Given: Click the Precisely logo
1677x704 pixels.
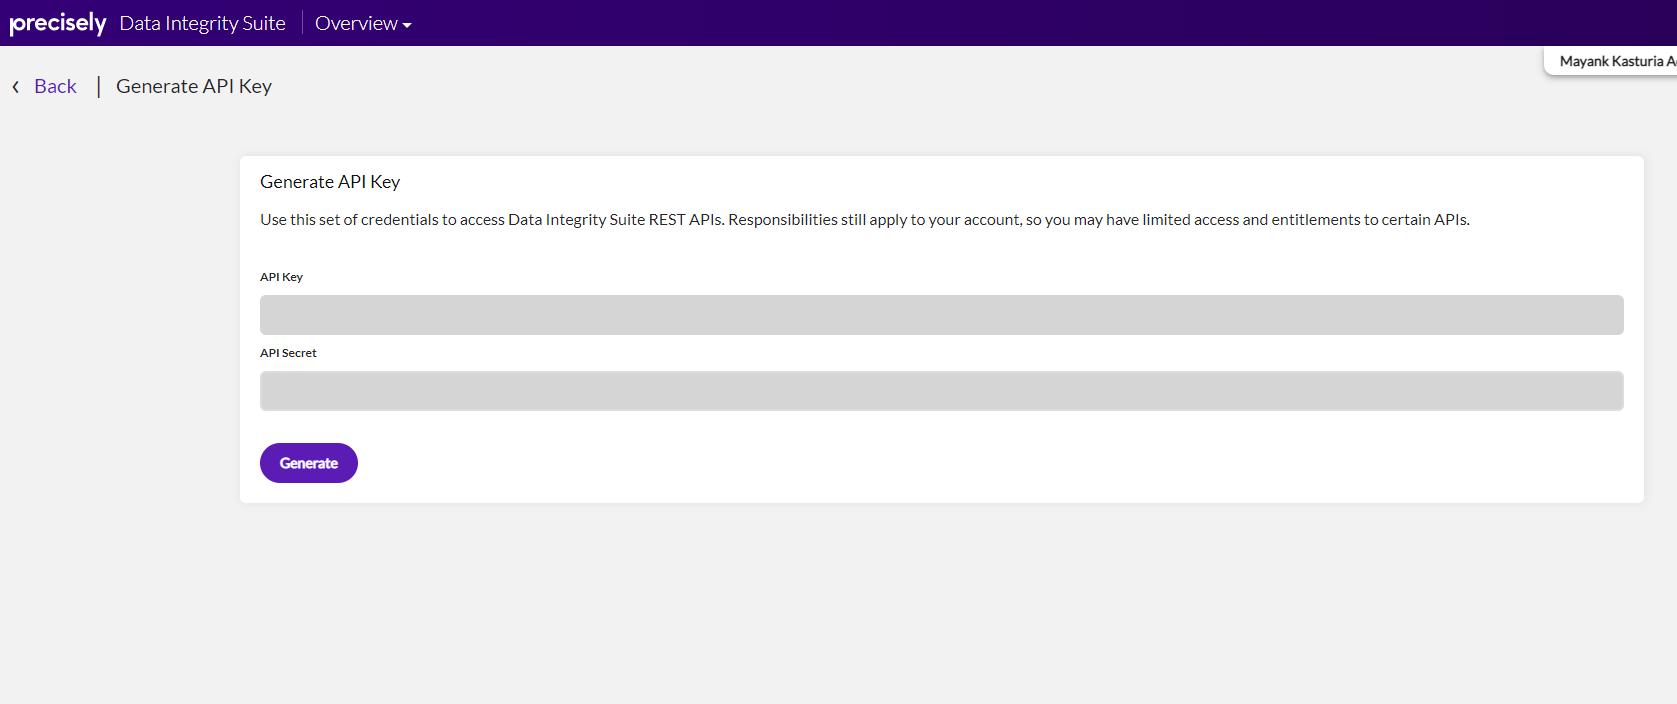Looking at the screenshot, I should 57,23.
